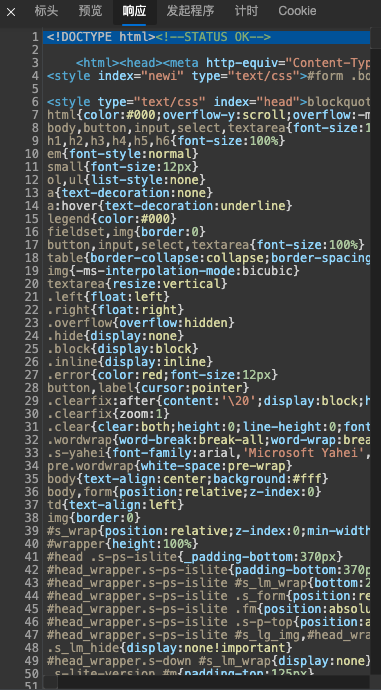Click line pre.wordwrap{white-space:pre-wrap}
This screenshot has width=381, height=690.
[x=170, y=466]
